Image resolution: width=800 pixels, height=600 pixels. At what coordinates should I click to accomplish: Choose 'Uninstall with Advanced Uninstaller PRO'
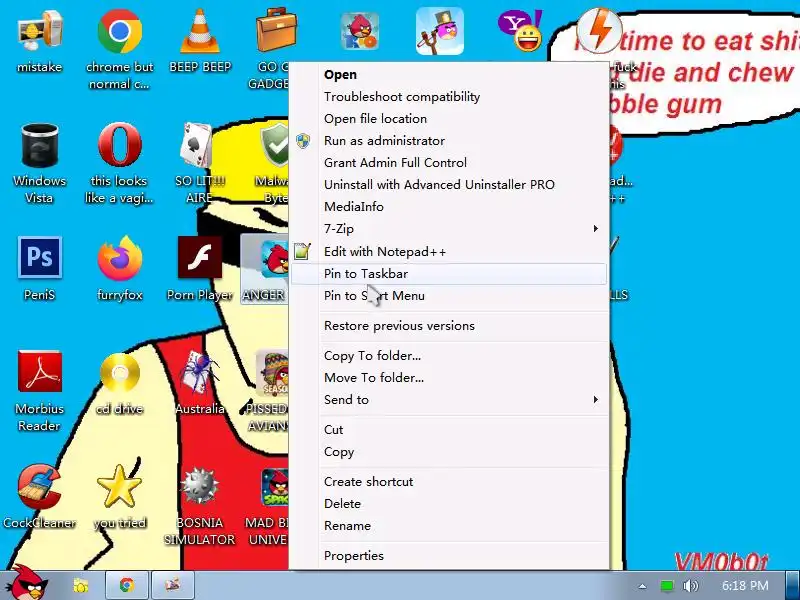coord(449,184)
